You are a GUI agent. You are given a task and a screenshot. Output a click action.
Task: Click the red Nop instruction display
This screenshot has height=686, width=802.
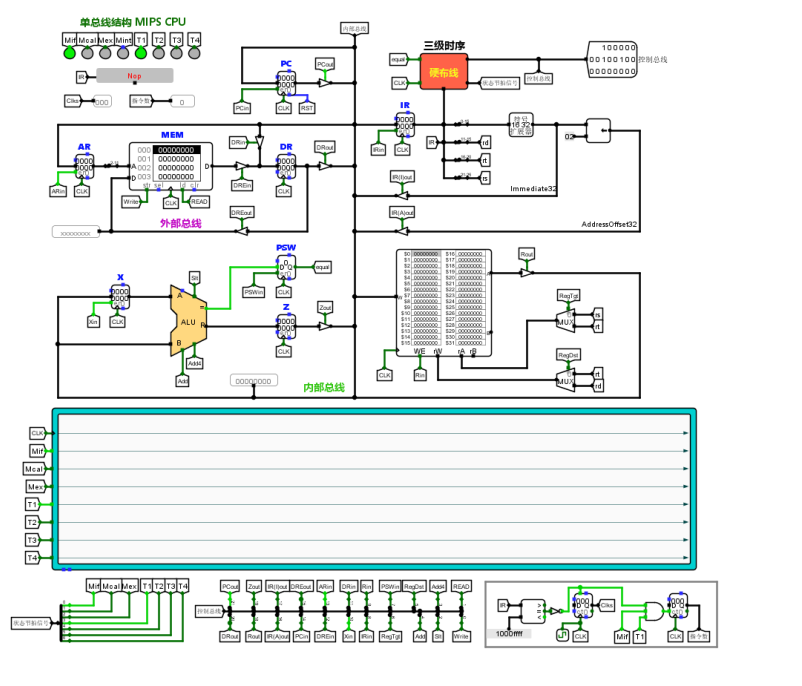[135, 76]
